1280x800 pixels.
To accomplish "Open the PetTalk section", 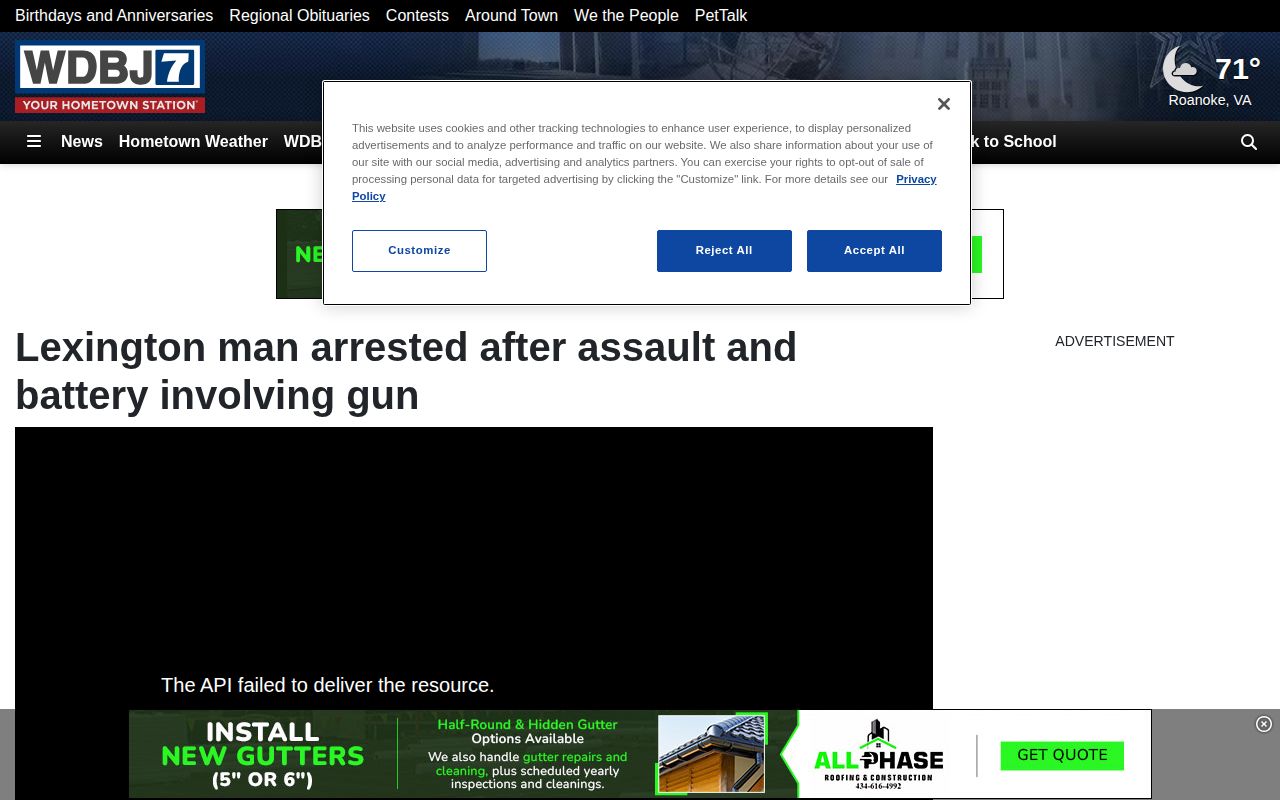I will tap(721, 16).
